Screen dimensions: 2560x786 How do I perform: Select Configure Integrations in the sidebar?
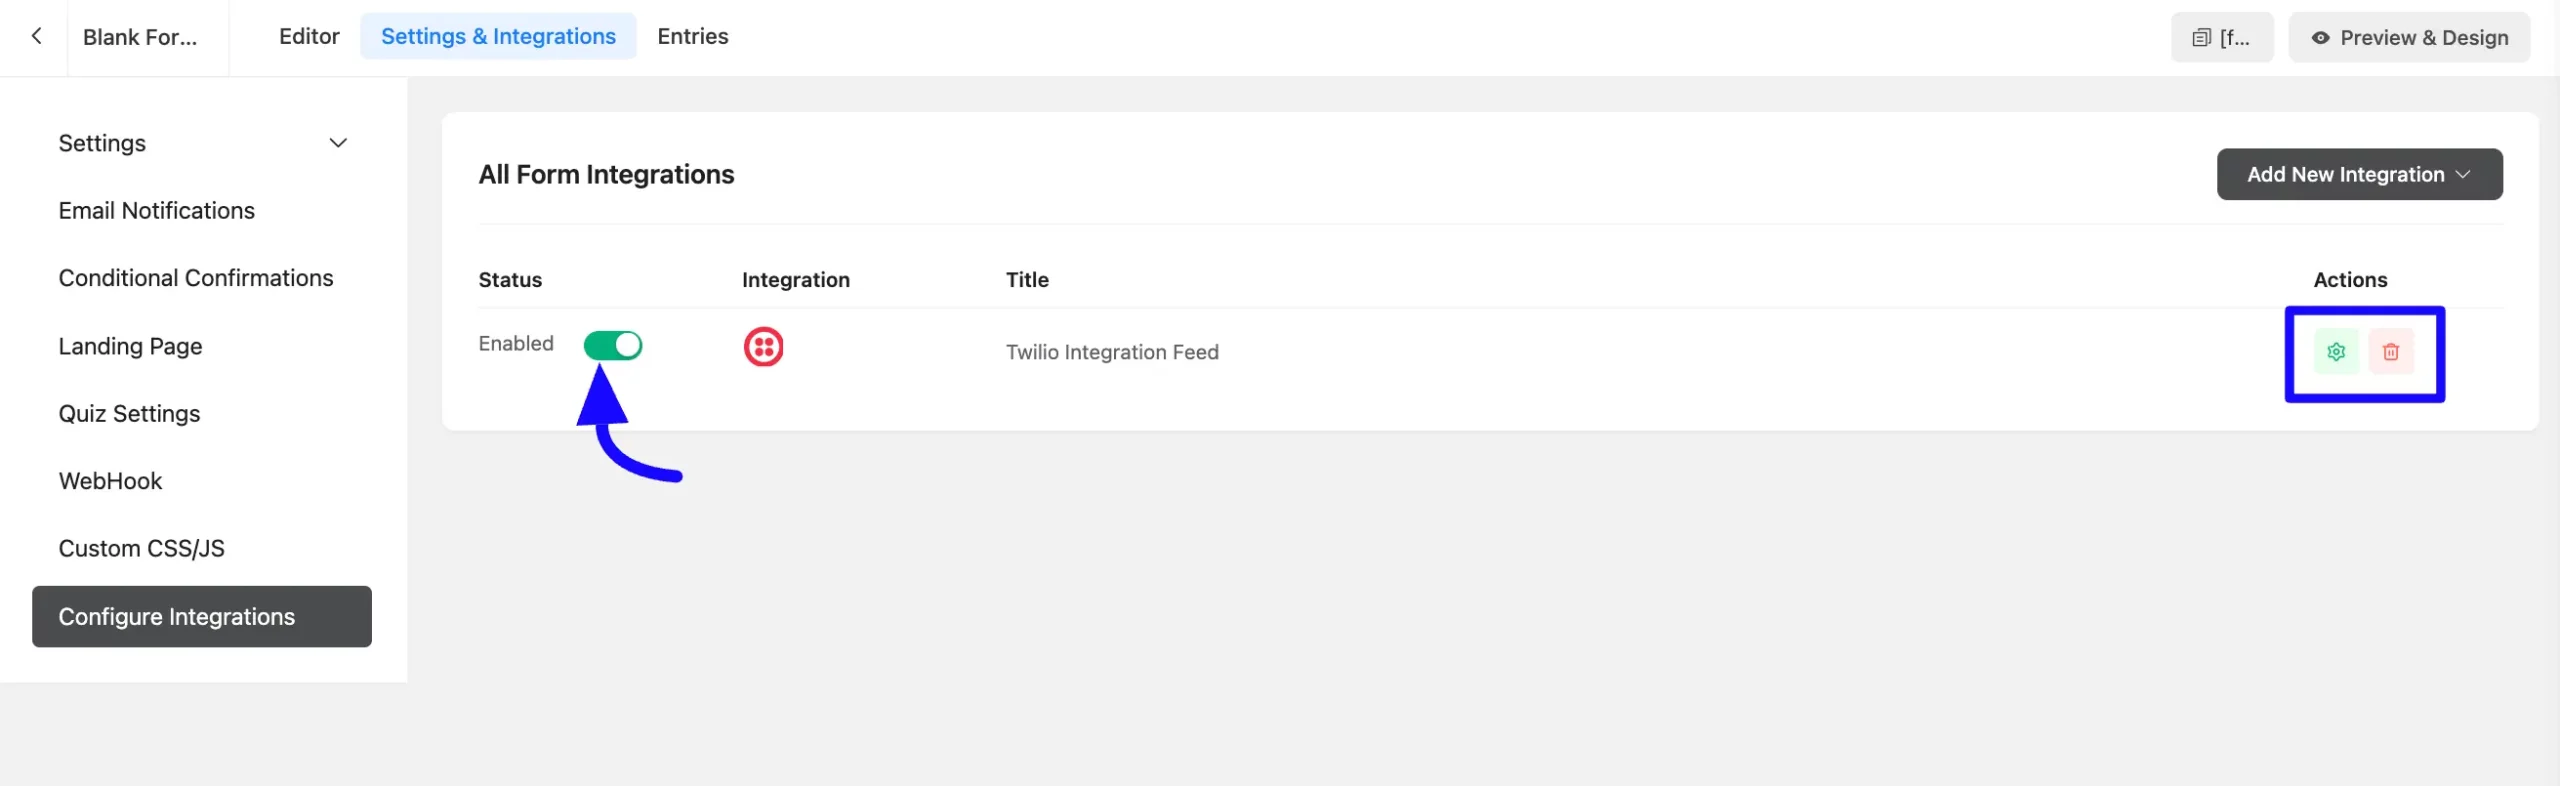click(177, 616)
